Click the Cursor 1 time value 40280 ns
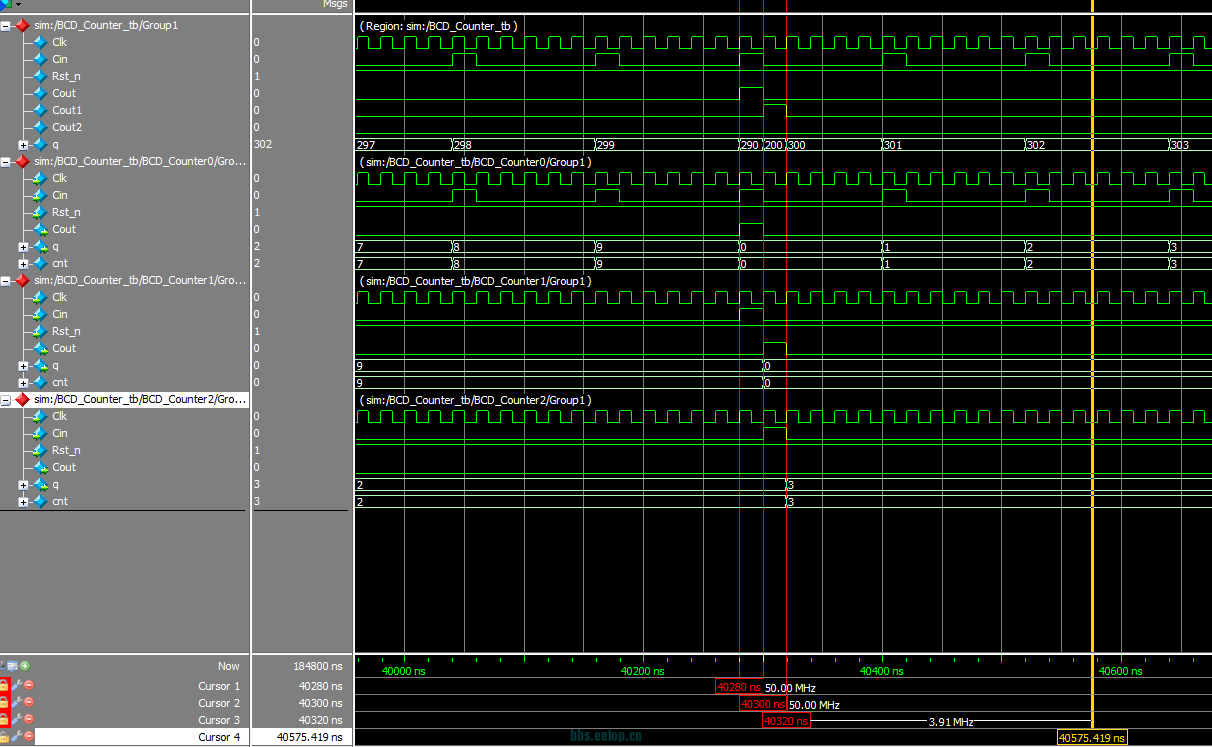Viewport: 1212px width, 747px height. click(321, 686)
